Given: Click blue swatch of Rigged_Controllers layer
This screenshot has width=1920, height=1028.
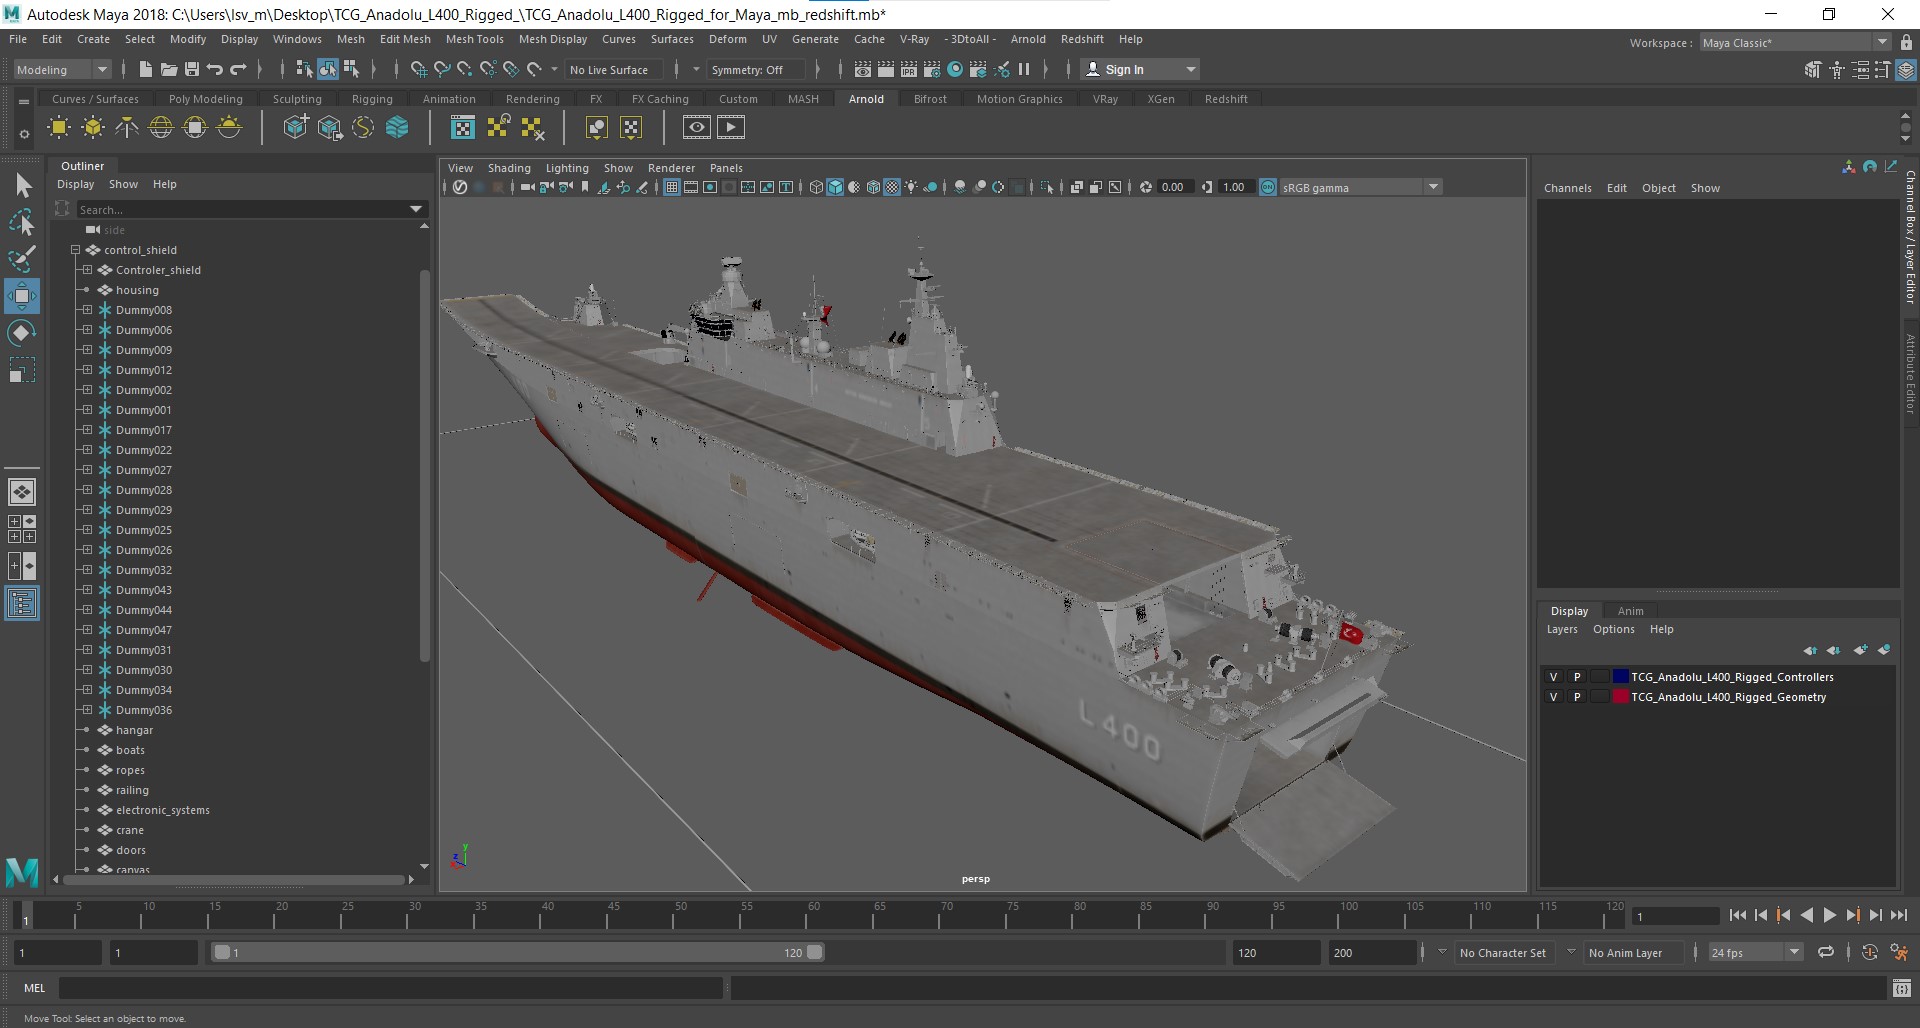Looking at the screenshot, I should pyautogui.click(x=1620, y=677).
